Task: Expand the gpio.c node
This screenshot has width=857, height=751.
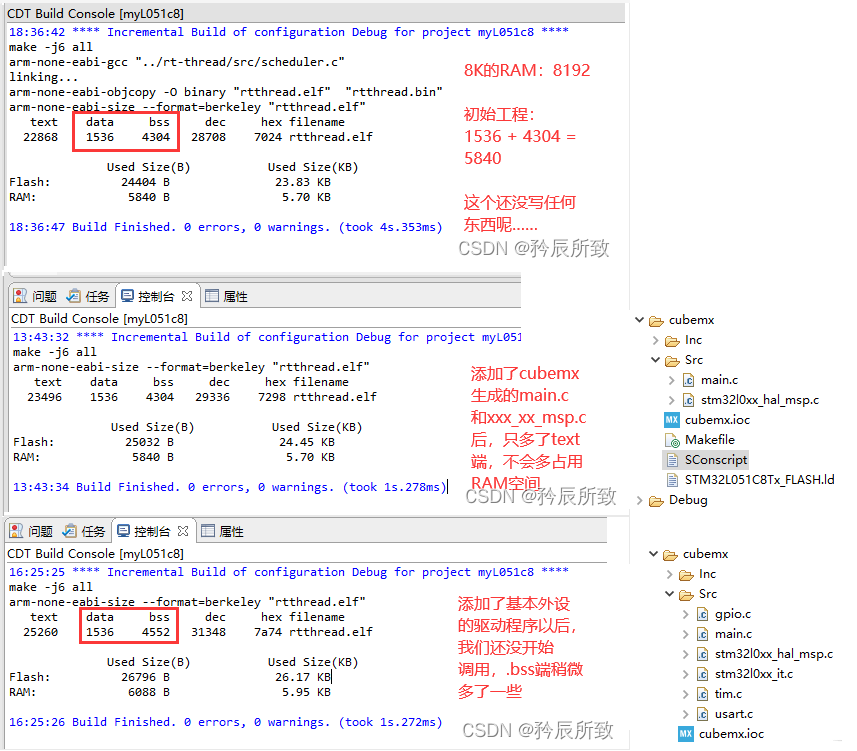Action: point(685,614)
